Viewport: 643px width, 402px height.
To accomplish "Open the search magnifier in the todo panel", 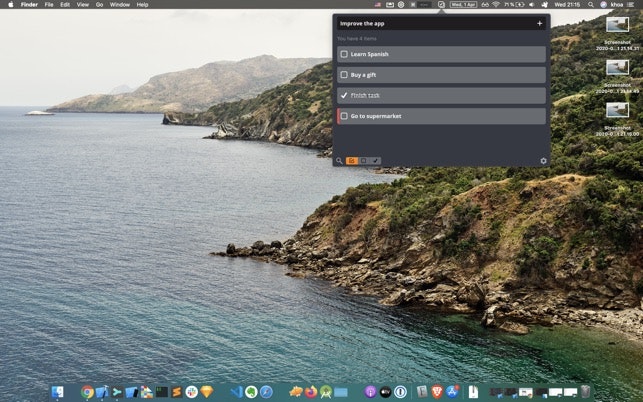I will [x=339, y=160].
